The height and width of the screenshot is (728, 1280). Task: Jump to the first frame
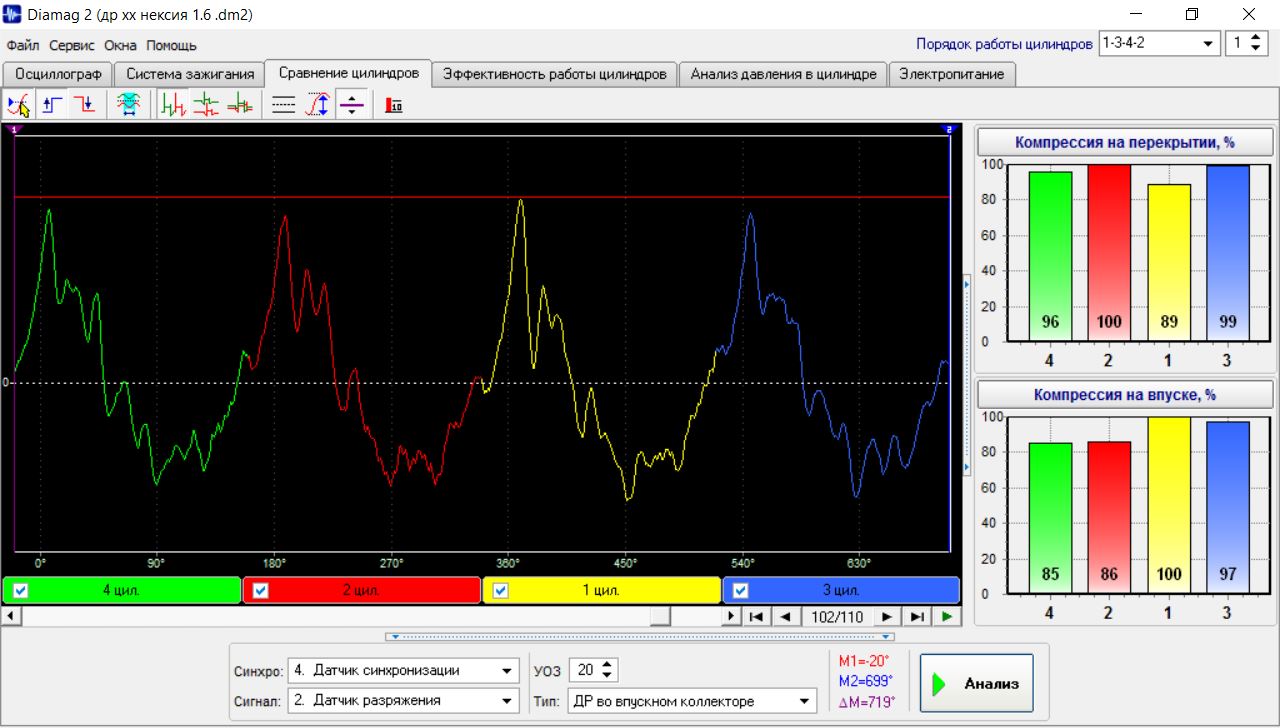757,616
